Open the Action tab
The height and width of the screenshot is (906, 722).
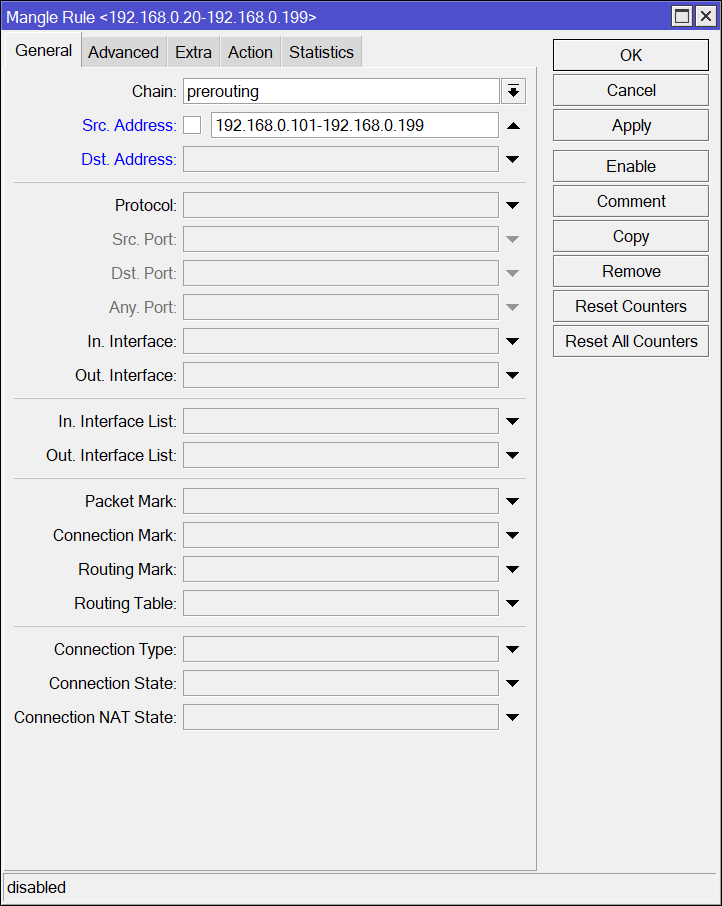(x=250, y=52)
